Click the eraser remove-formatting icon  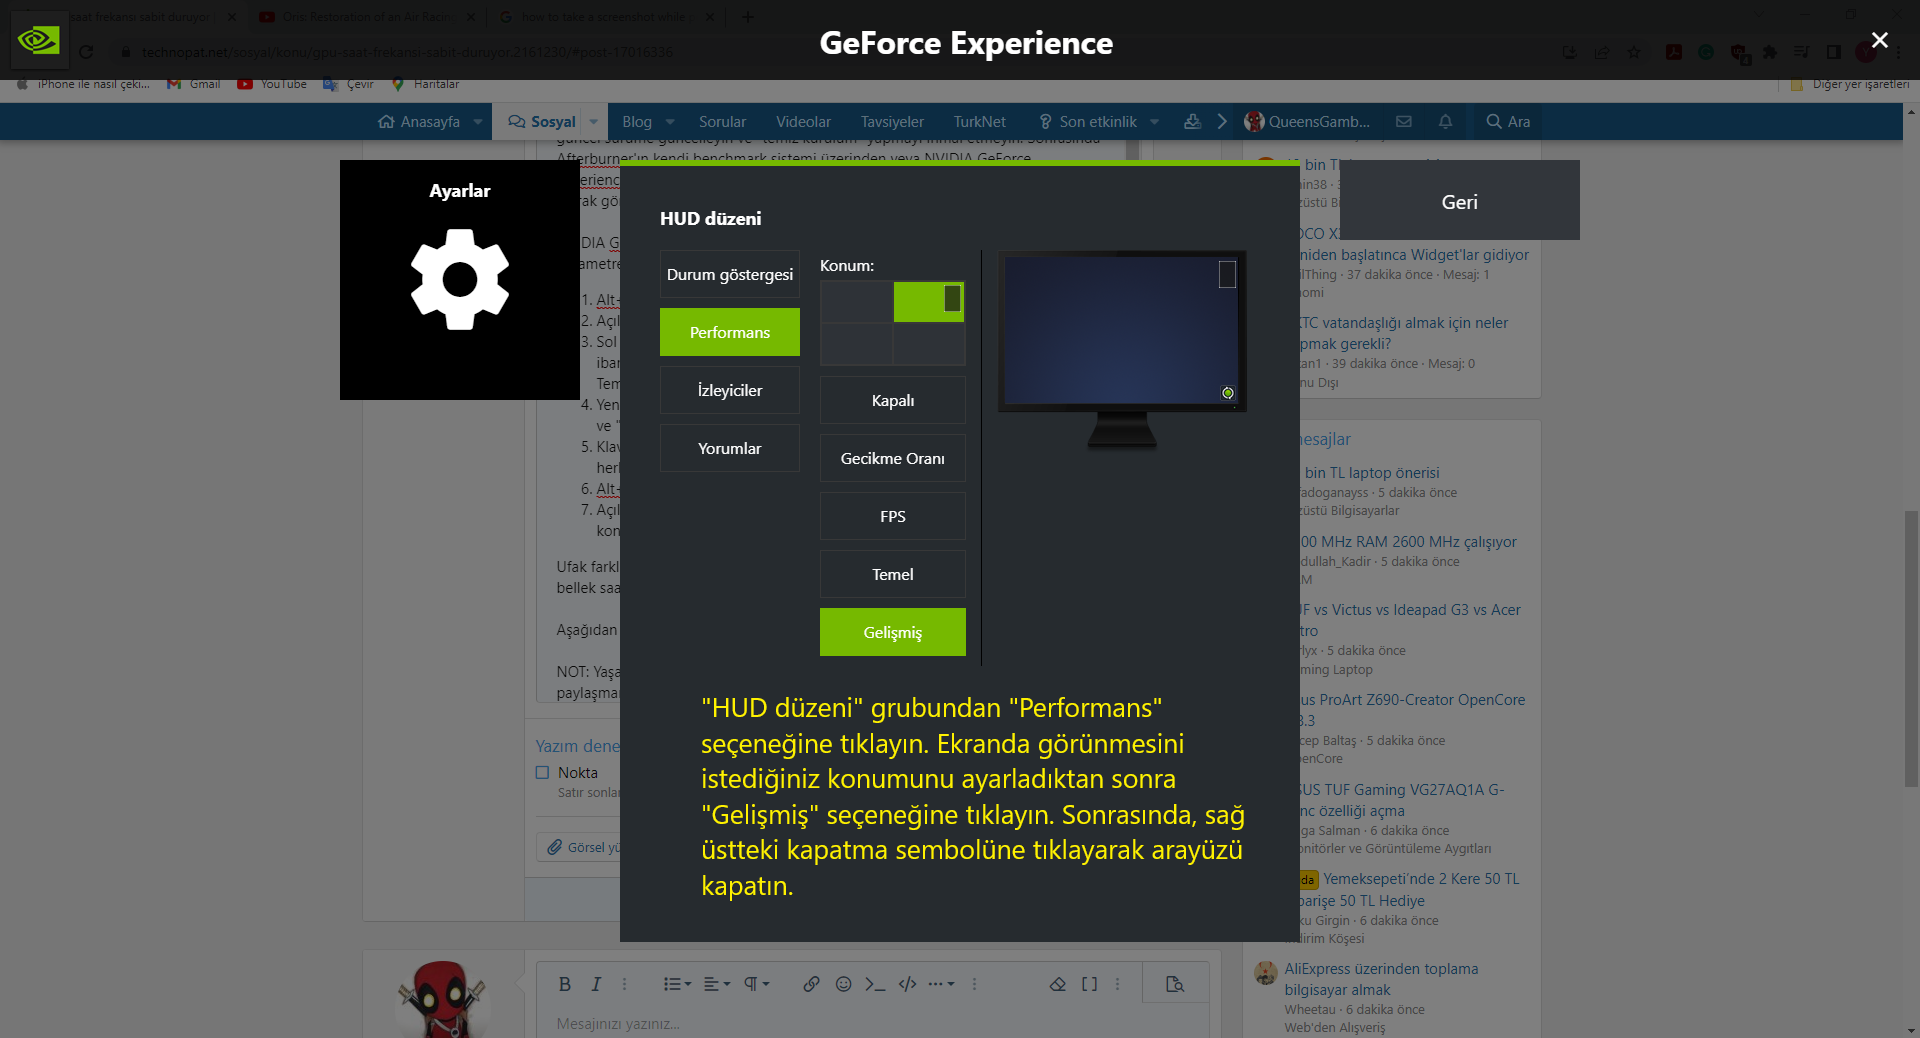coord(1058,984)
